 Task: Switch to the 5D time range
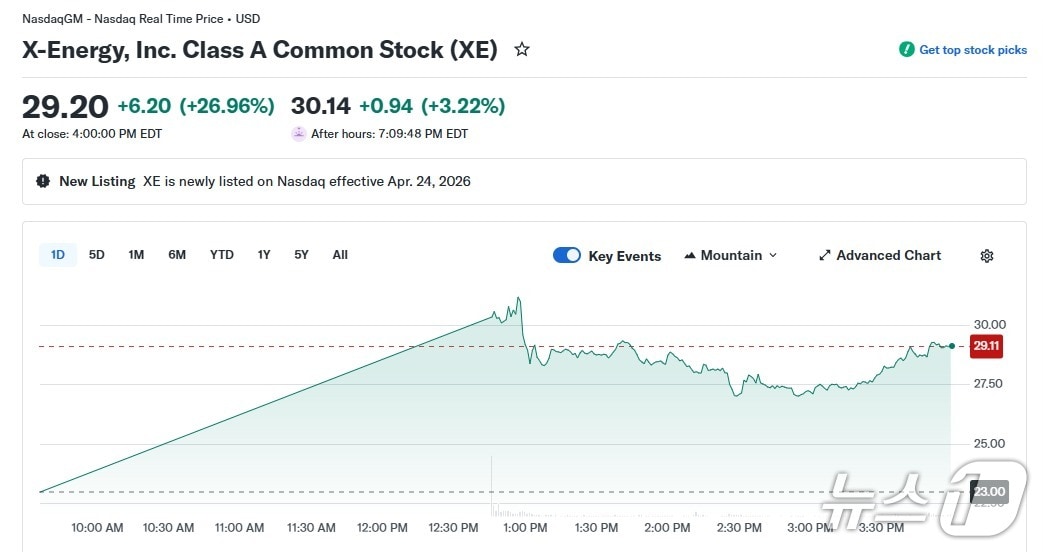pyautogui.click(x=96, y=255)
